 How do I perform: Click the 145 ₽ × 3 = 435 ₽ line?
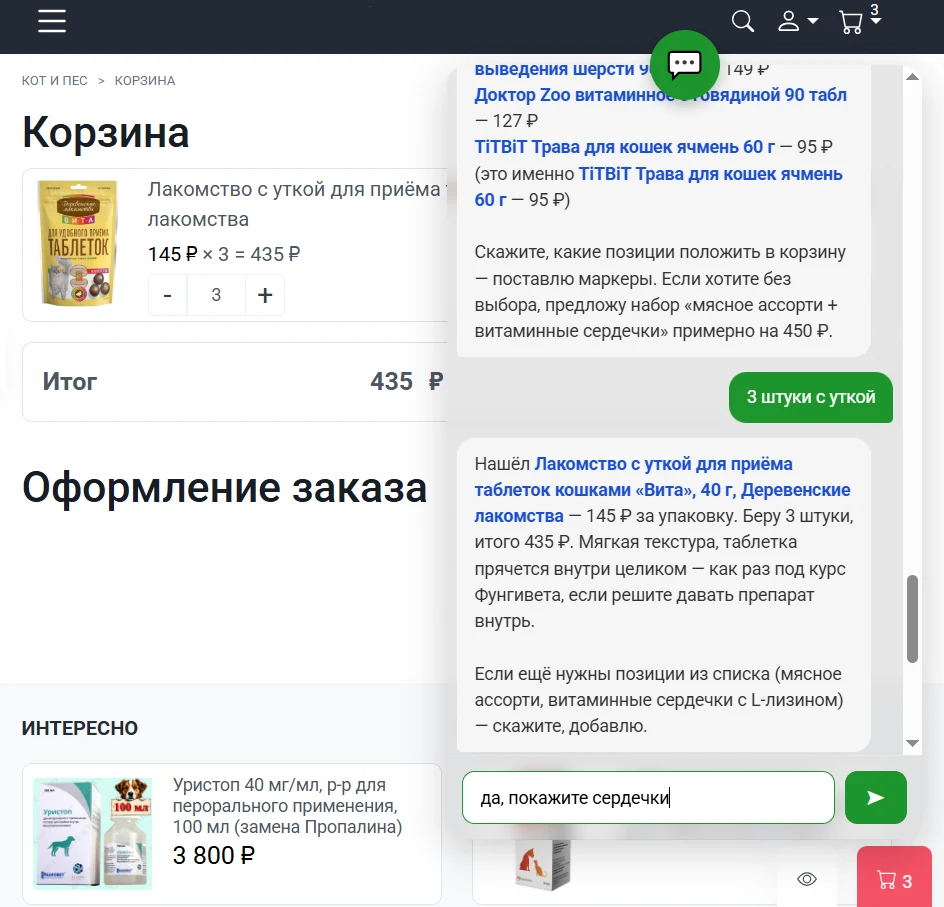224,254
